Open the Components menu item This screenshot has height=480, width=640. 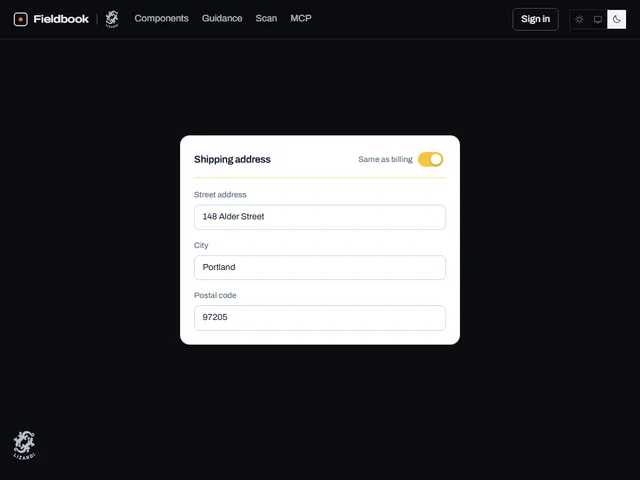[161, 18]
